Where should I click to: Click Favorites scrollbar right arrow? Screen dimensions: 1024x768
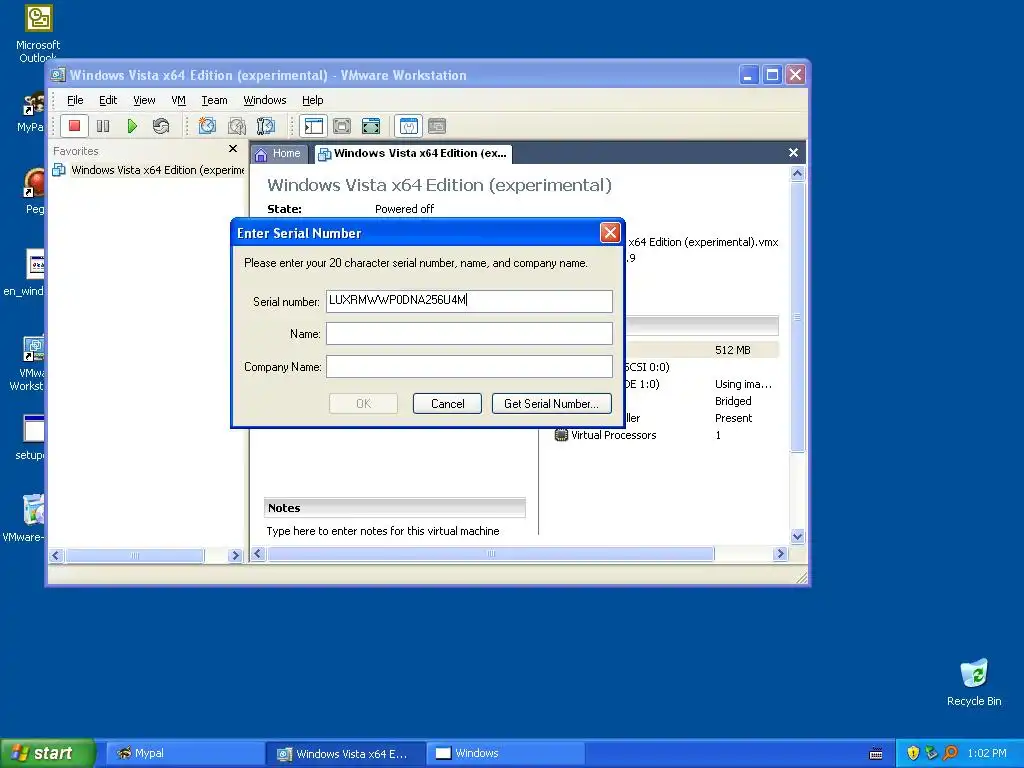coord(235,556)
